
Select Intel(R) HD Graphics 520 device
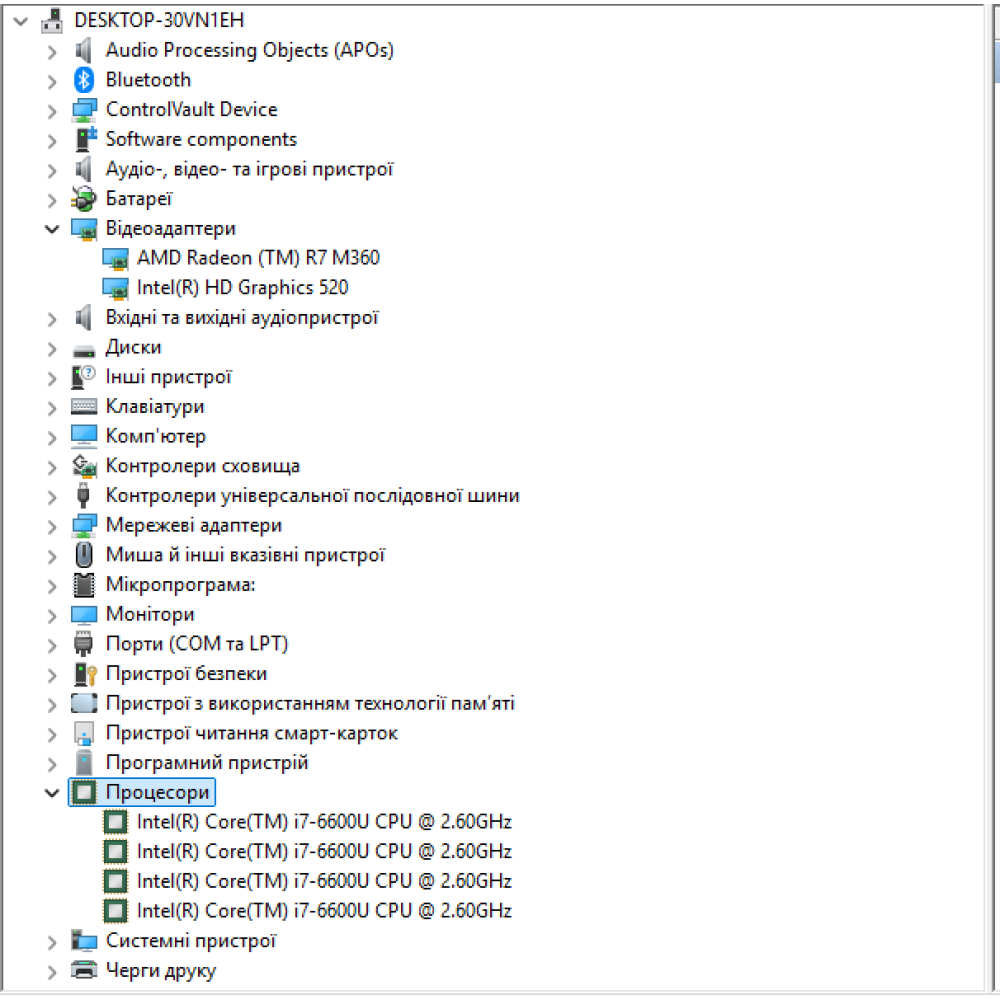pyautogui.click(x=242, y=288)
